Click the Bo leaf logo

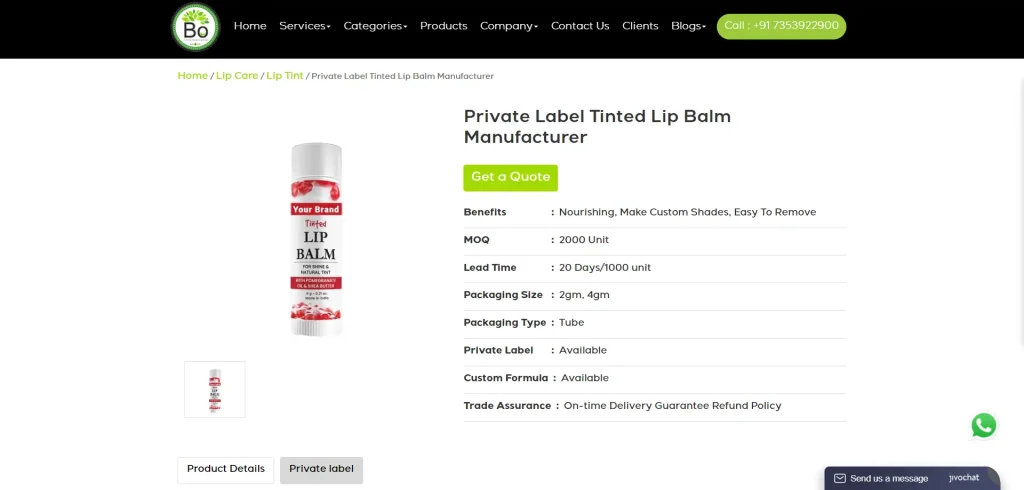[x=195, y=27]
